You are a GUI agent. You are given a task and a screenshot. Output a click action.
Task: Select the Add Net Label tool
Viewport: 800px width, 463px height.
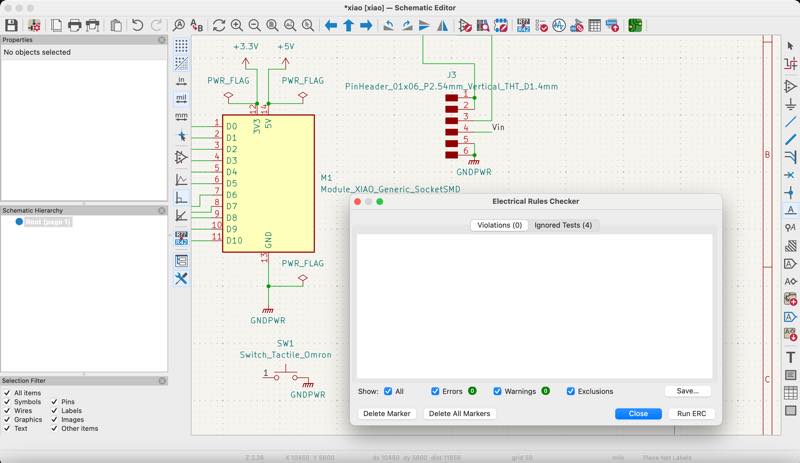pos(790,210)
